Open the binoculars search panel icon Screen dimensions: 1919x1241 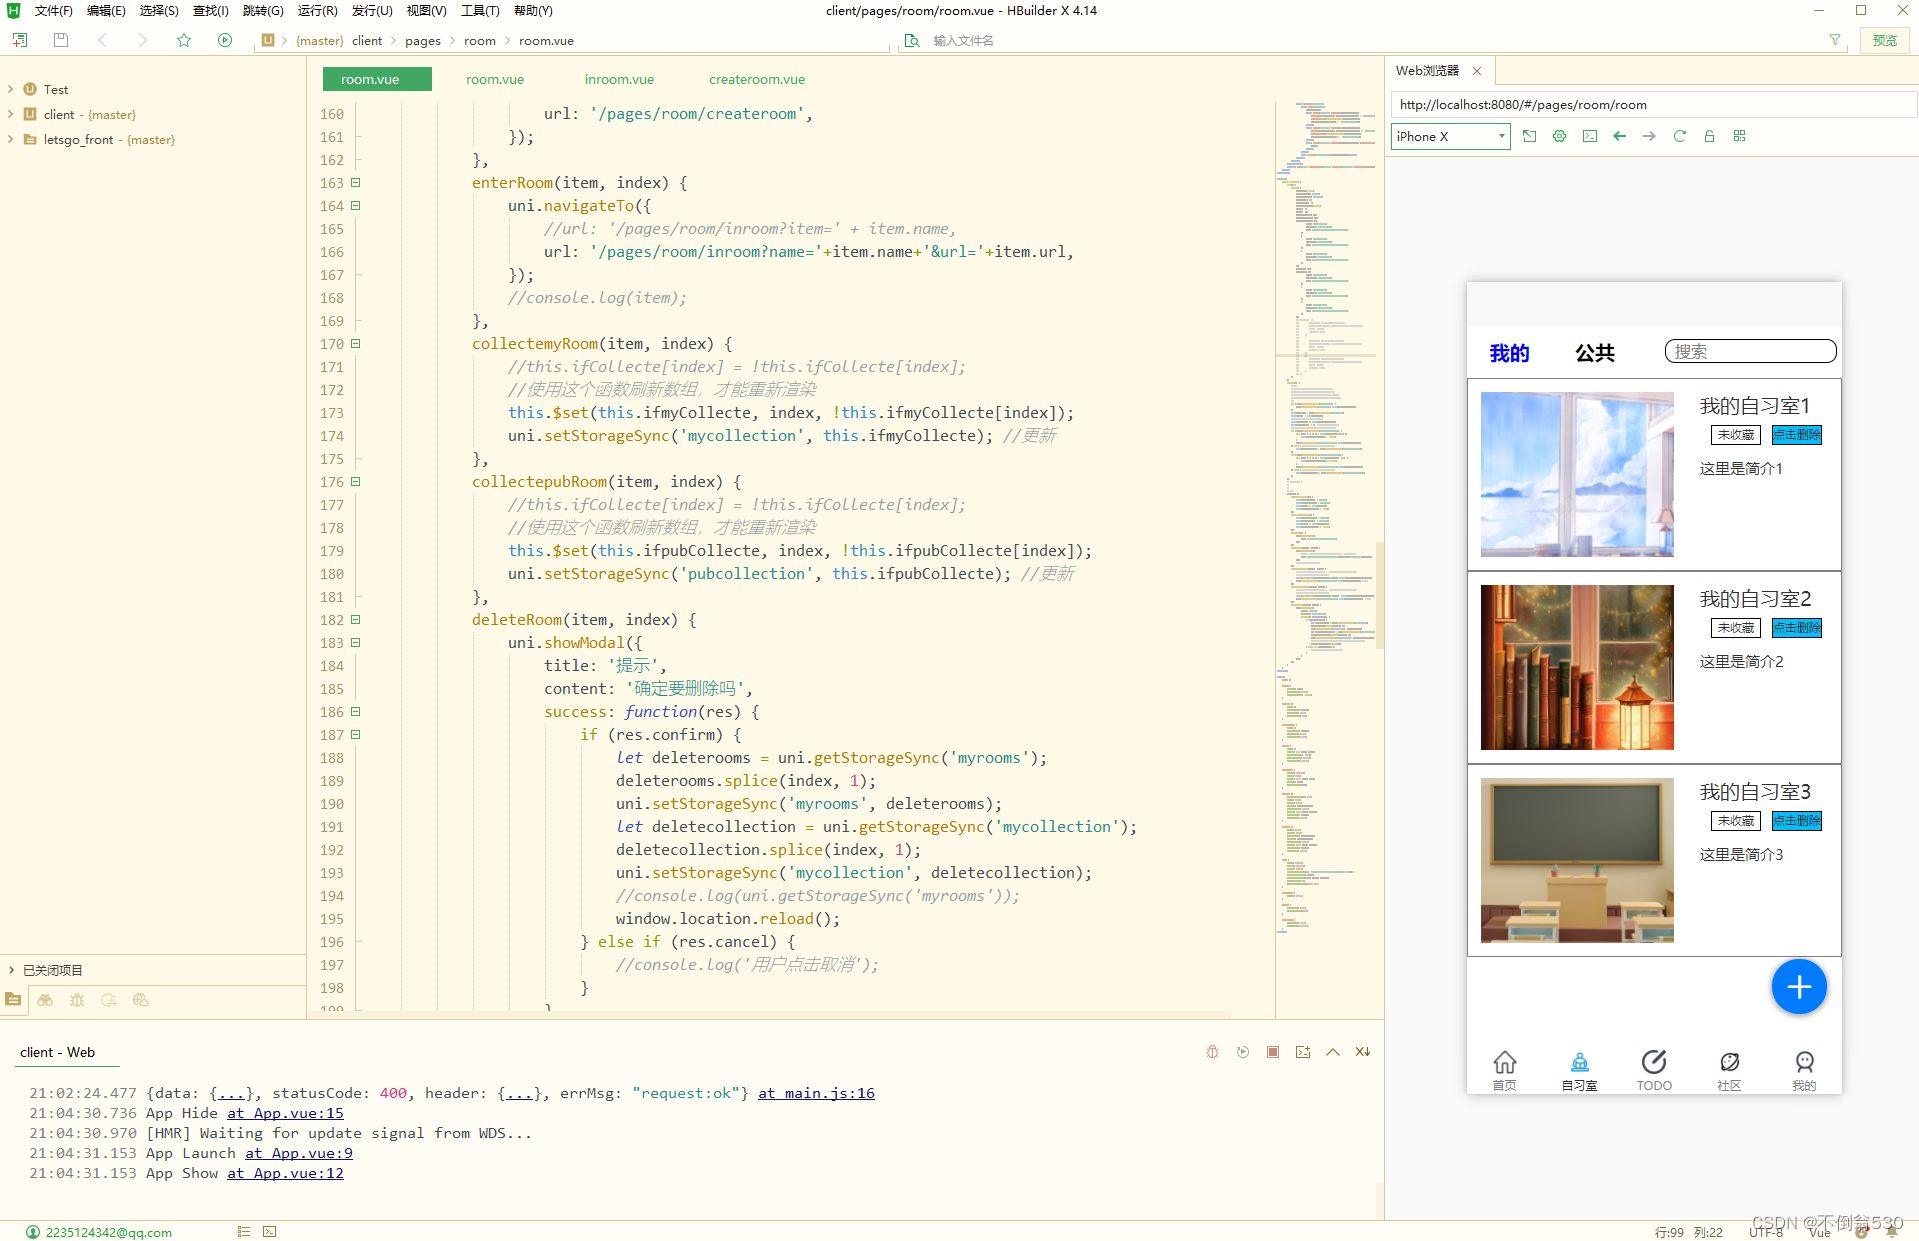pyautogui.click(x=45, y=999)
